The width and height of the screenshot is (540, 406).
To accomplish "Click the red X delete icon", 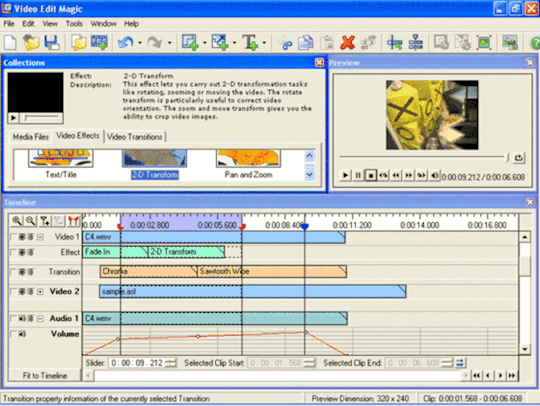I will (347, 43).
